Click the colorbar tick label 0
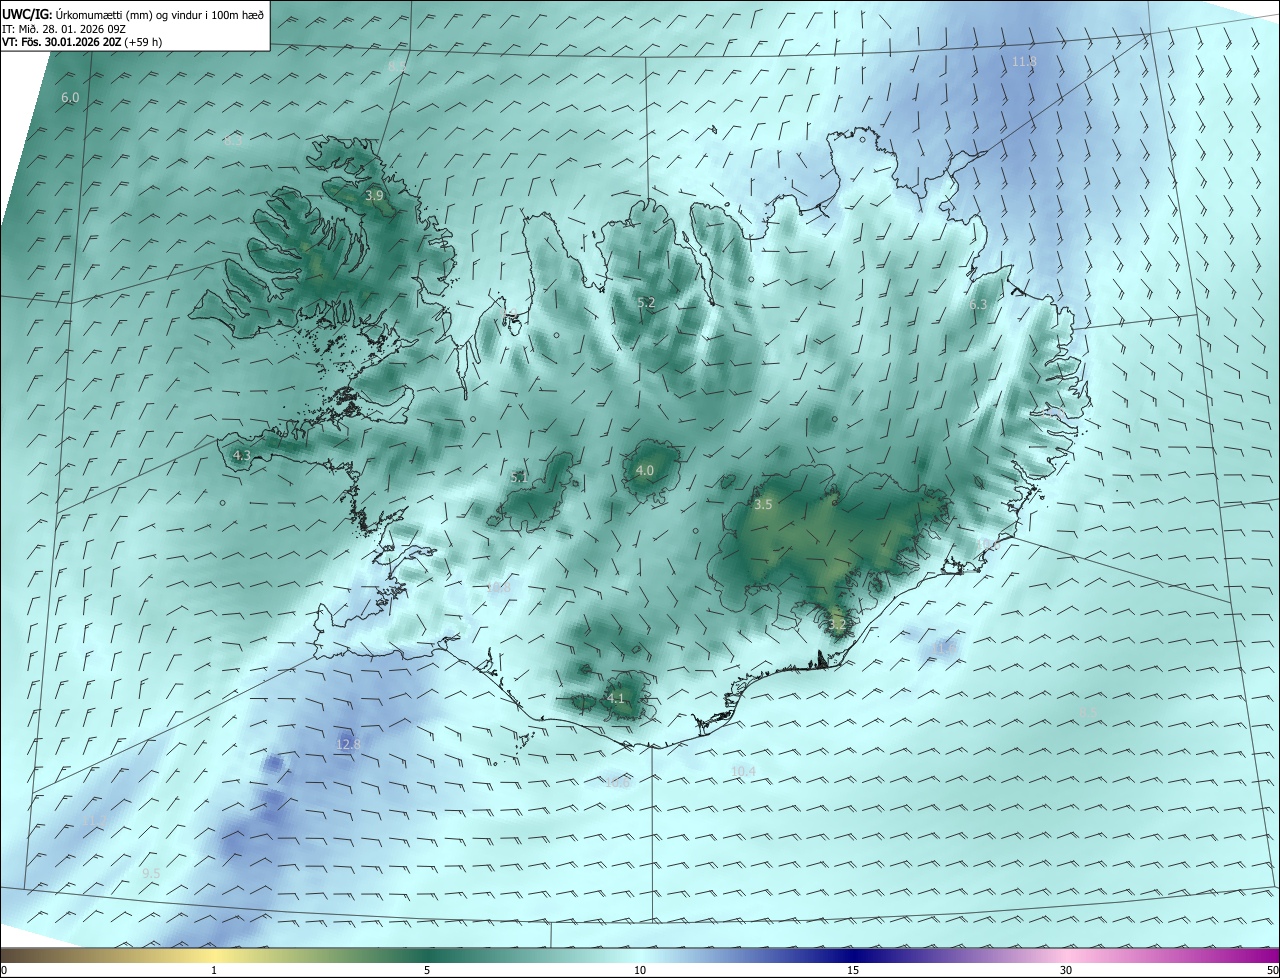This screenshot has height=978, width=1280. pos(4,970)
